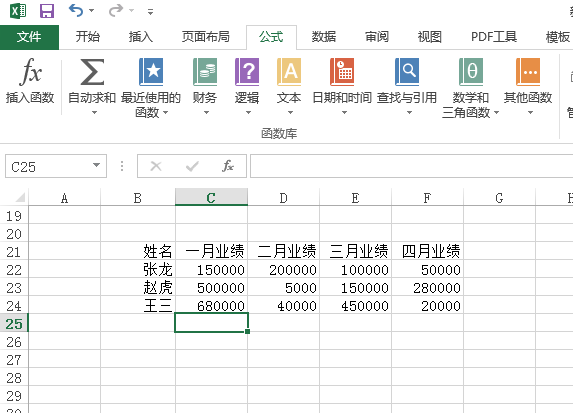573x413 pixels.
Task: Open the undo history dropdown arrow
Action: point(91,11)
